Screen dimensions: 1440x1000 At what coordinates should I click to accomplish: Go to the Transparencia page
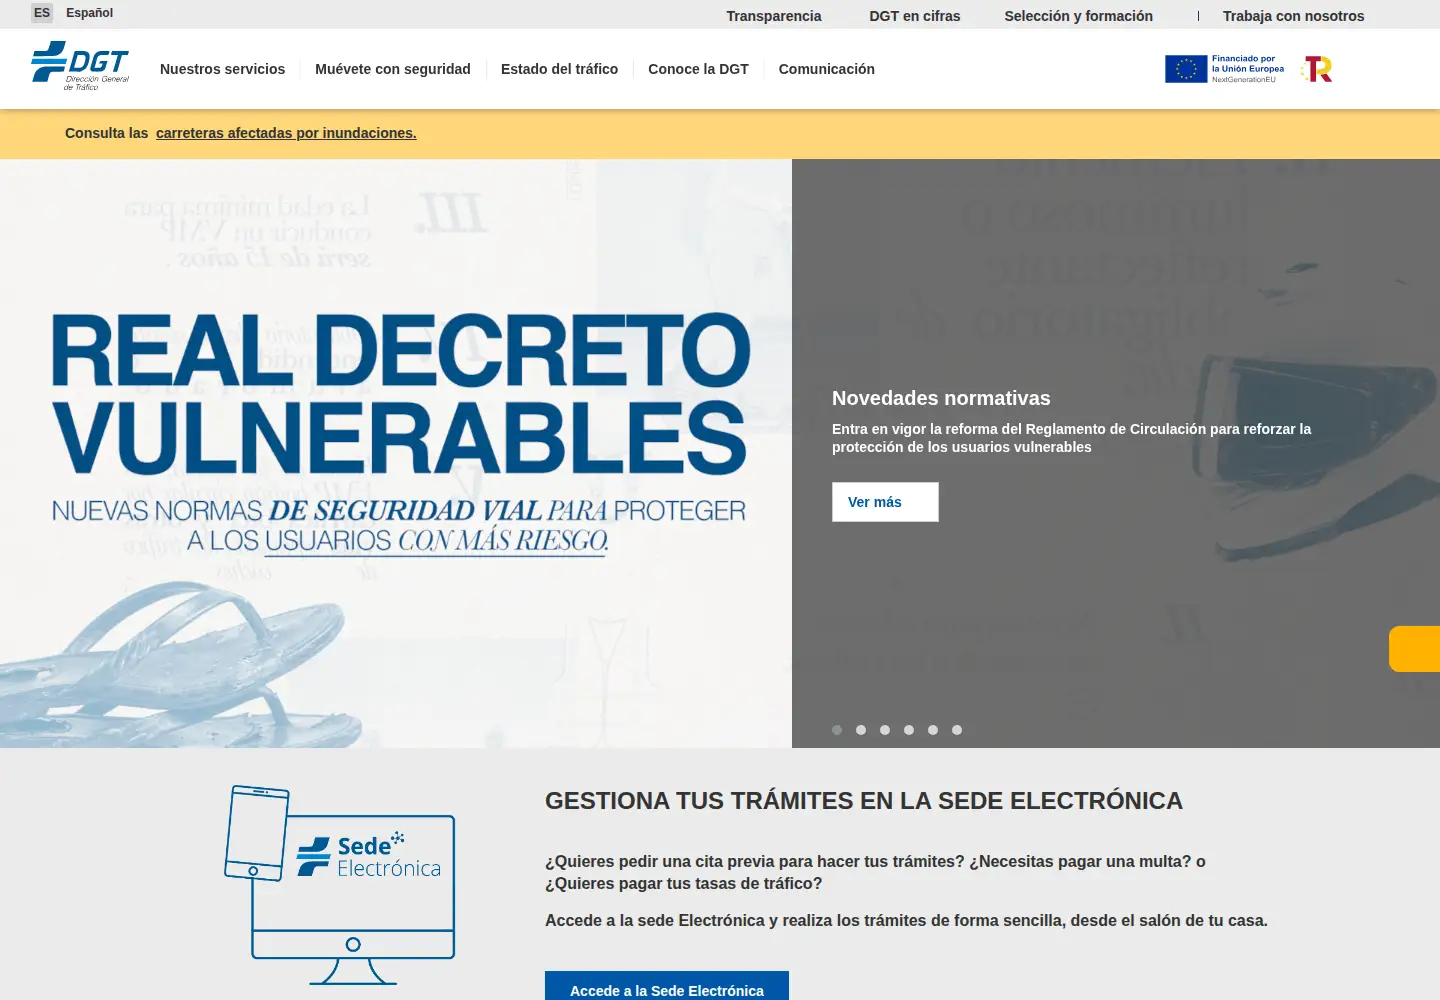coord(774,16)
